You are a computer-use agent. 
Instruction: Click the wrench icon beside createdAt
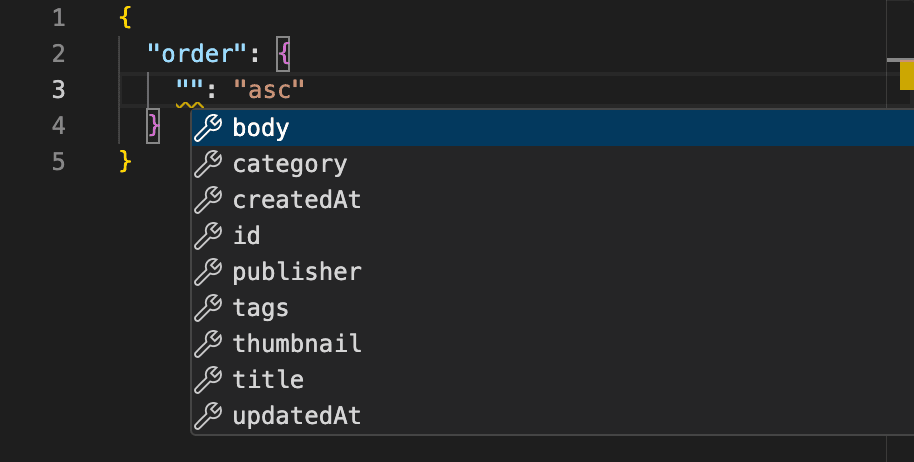(x=207, y=200)
